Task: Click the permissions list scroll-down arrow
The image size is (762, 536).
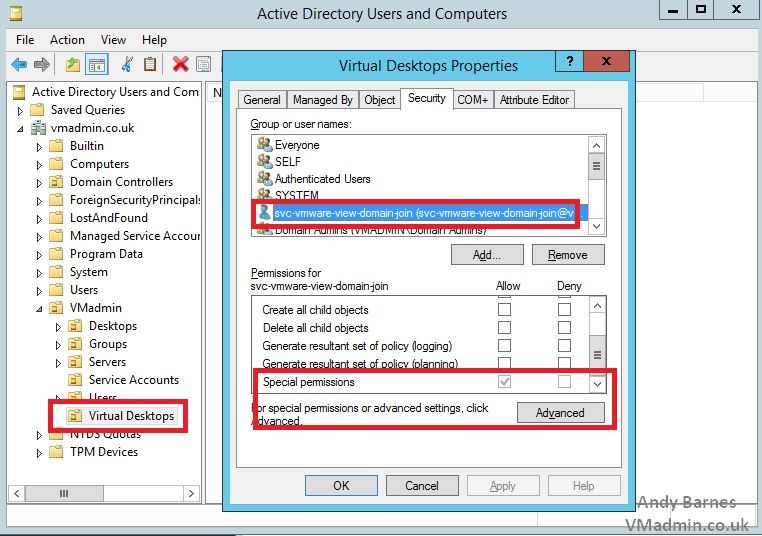Action: pos(597,384)
